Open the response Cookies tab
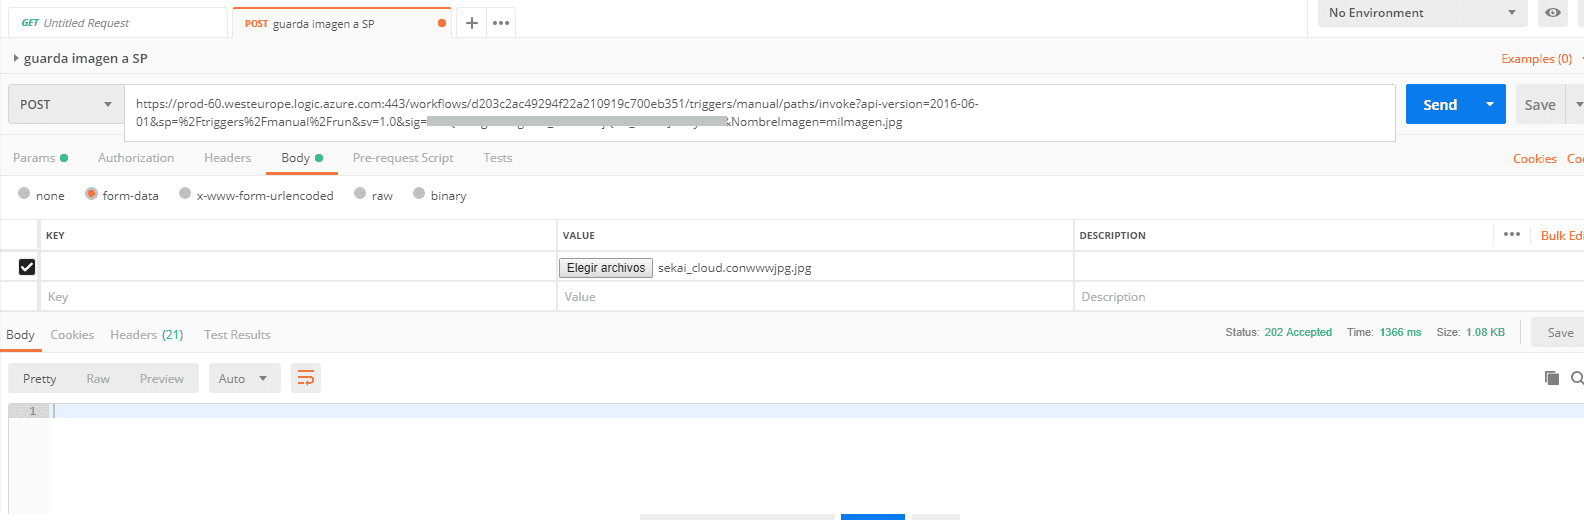 point(72,335)
